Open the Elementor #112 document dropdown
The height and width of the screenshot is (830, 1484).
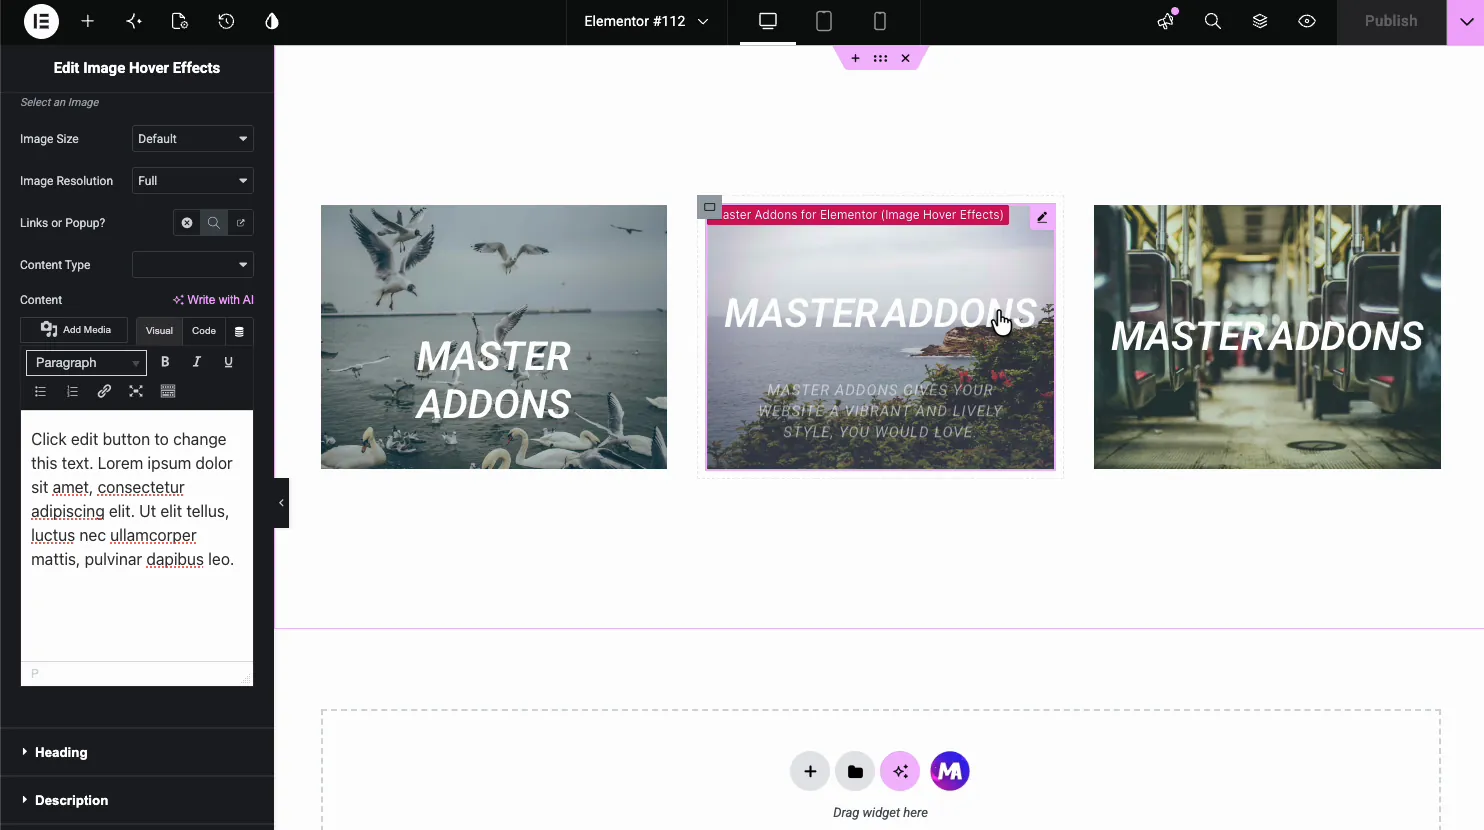(646, 21)
